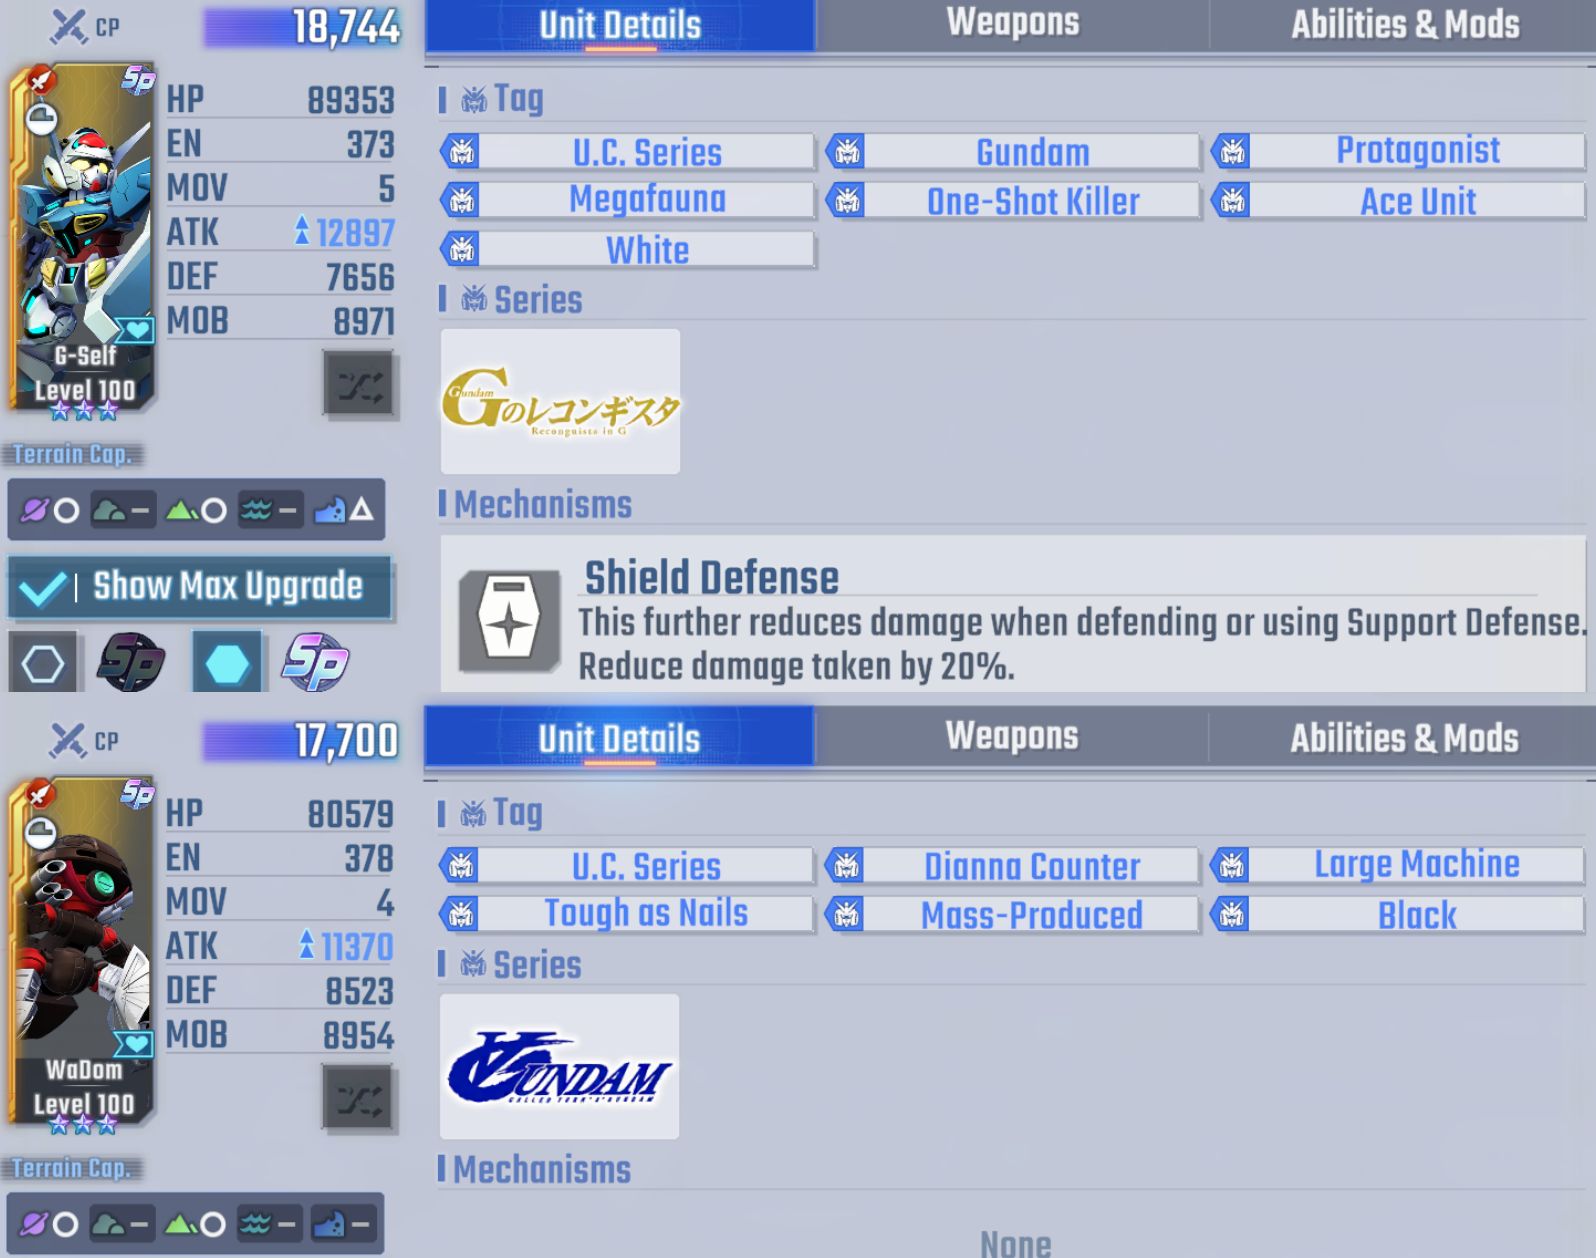Viewport: 1596px width, 1258px height.
Task: Click G-Self's Terrain Cap. label
Action: (x=72, y=455)
